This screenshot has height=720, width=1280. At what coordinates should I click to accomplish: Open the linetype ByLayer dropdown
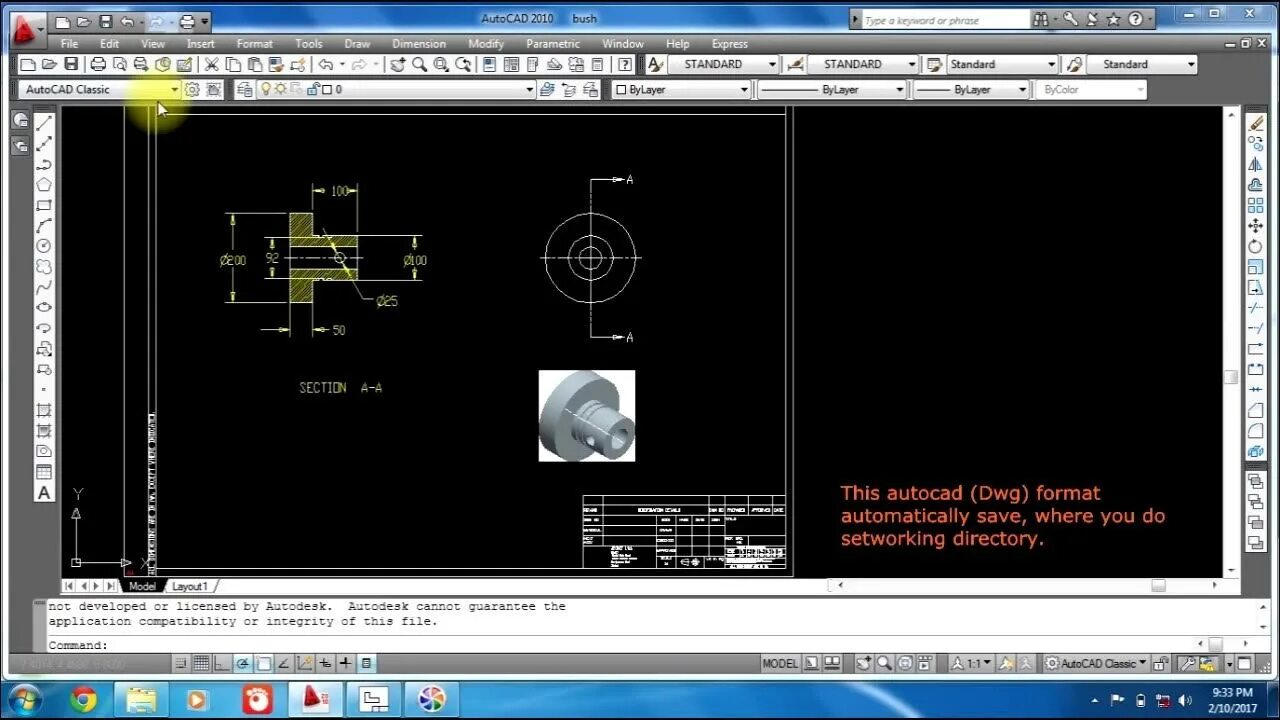(832, 89)
